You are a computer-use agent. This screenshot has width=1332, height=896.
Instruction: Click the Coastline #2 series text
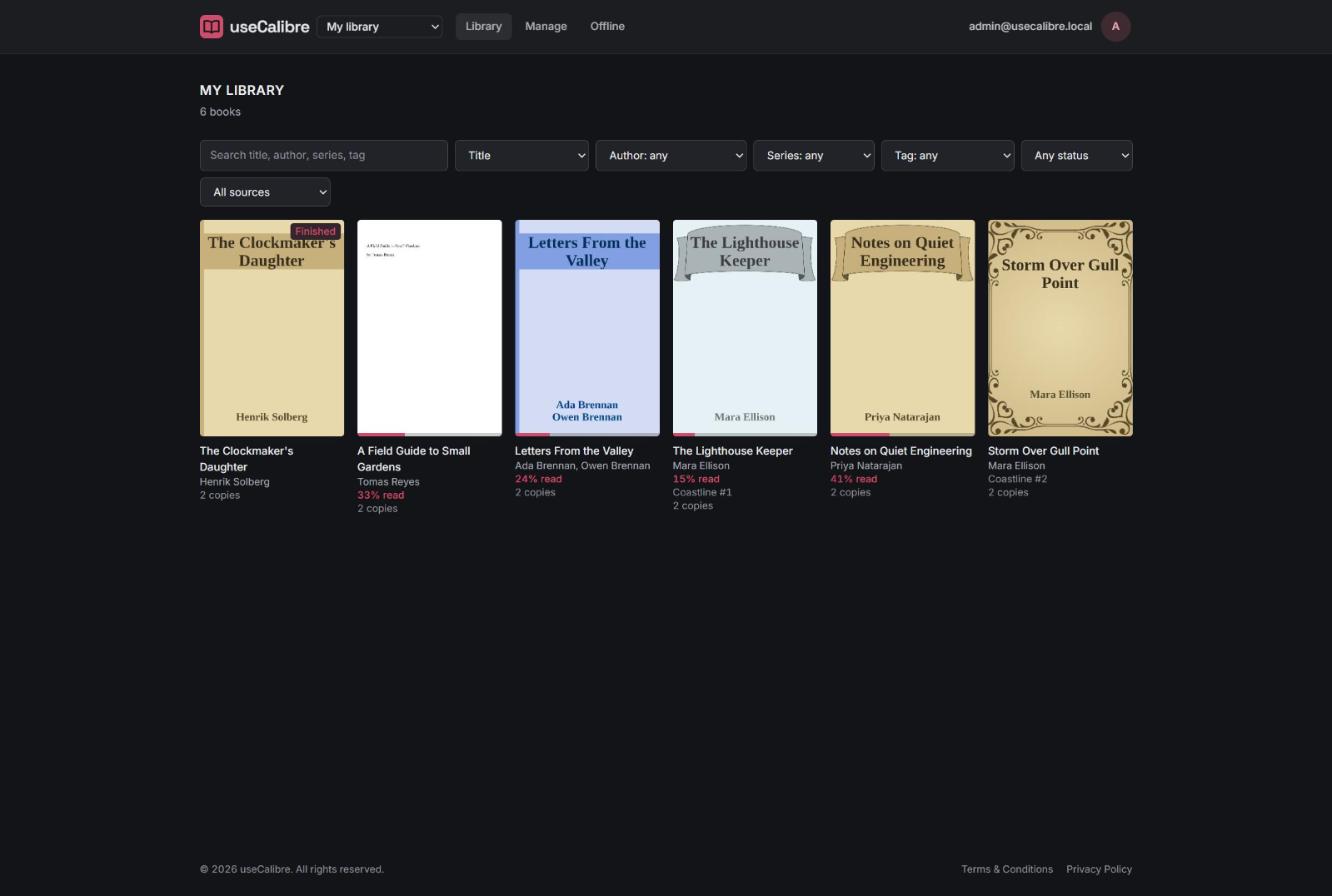tap(1017, 479)
